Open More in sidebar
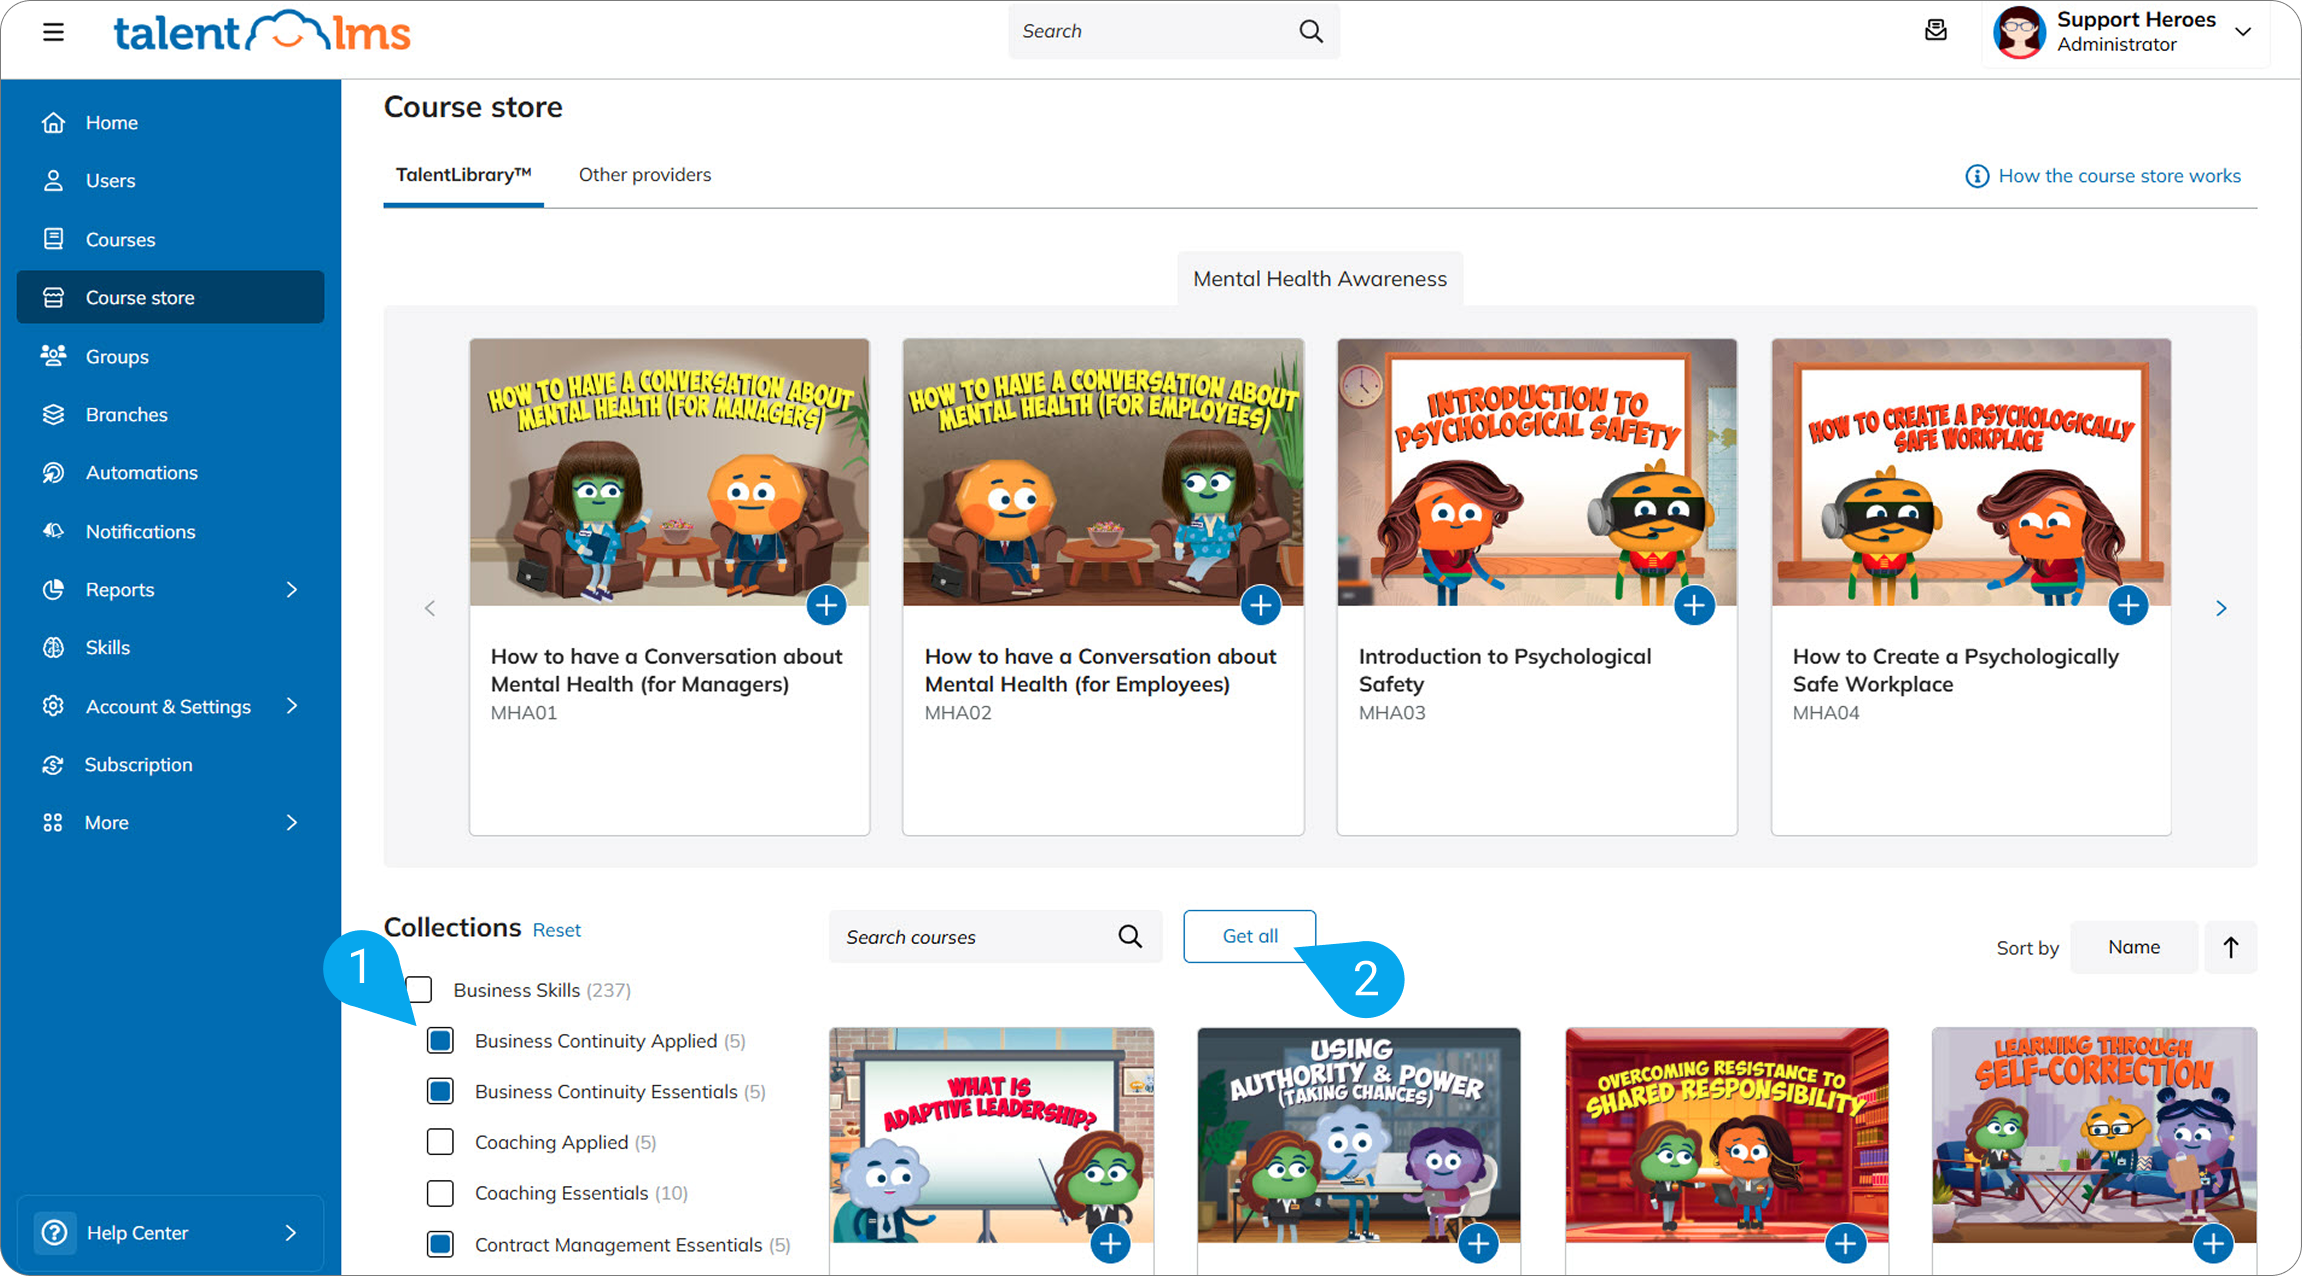This screenshot has height=1276, width=2302. [171, 822]
